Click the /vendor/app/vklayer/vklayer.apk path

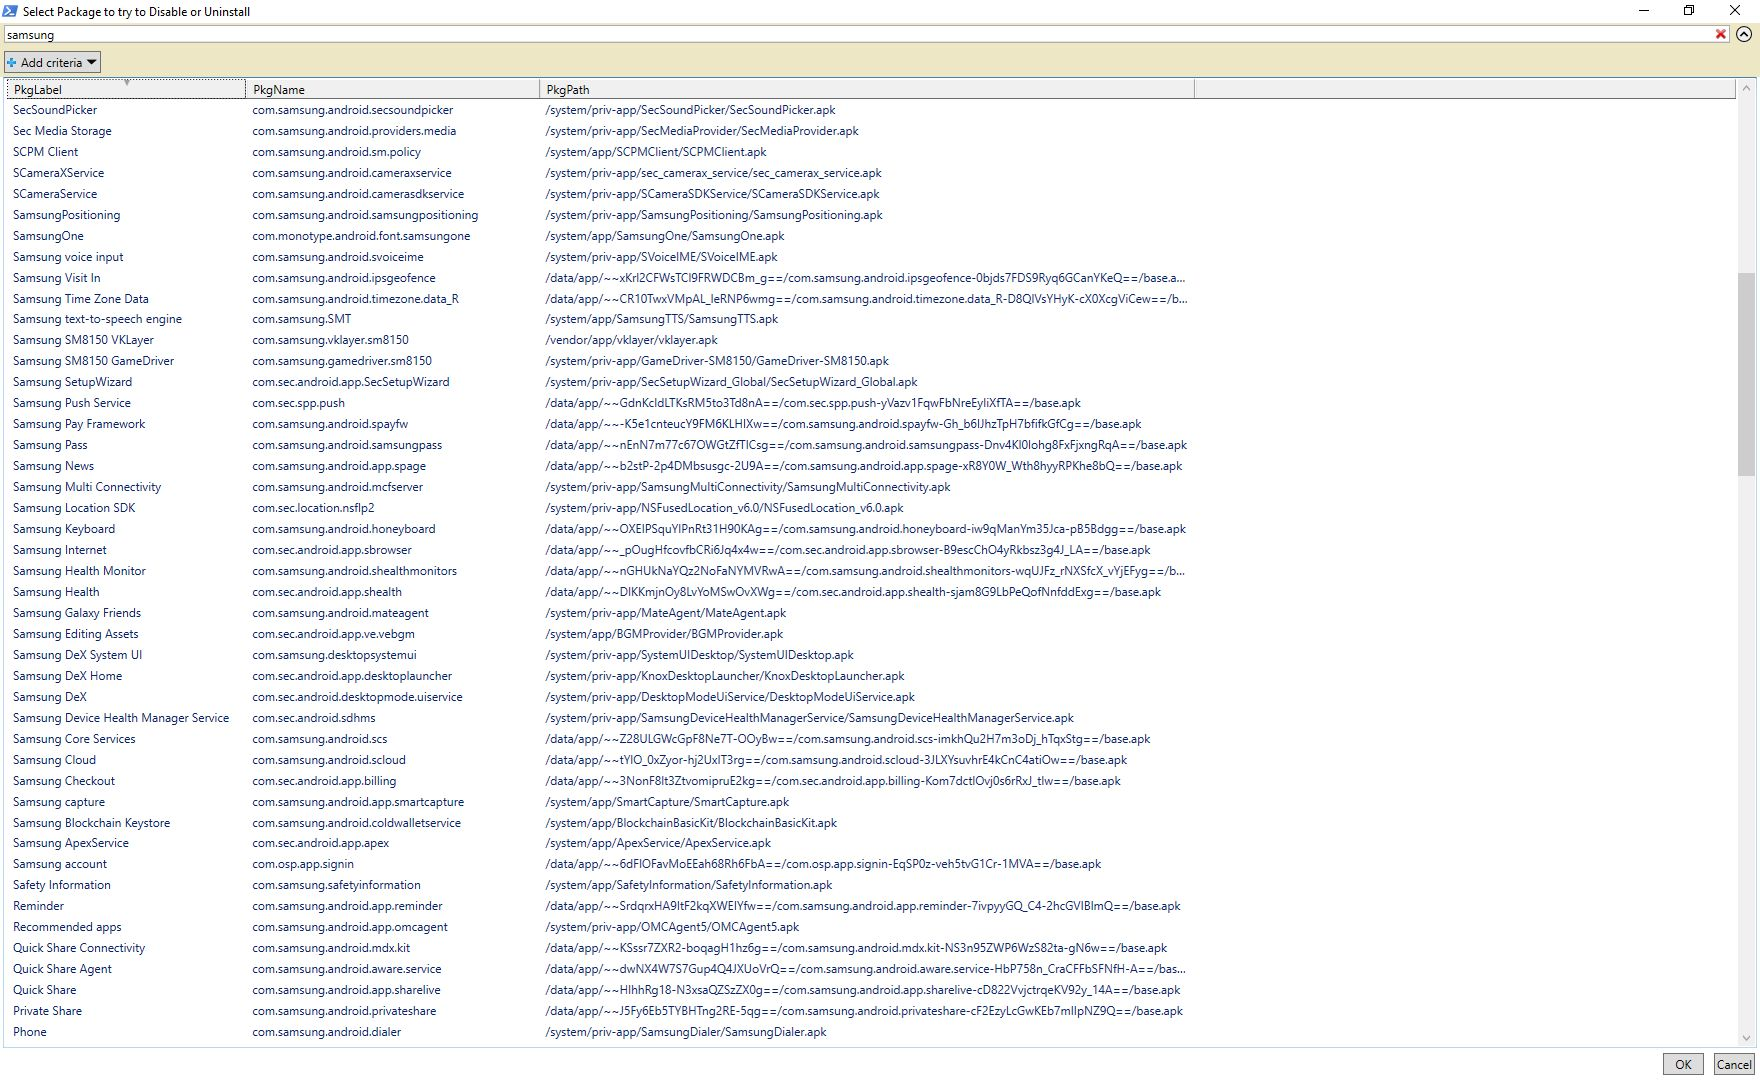(x=631, y=340)
